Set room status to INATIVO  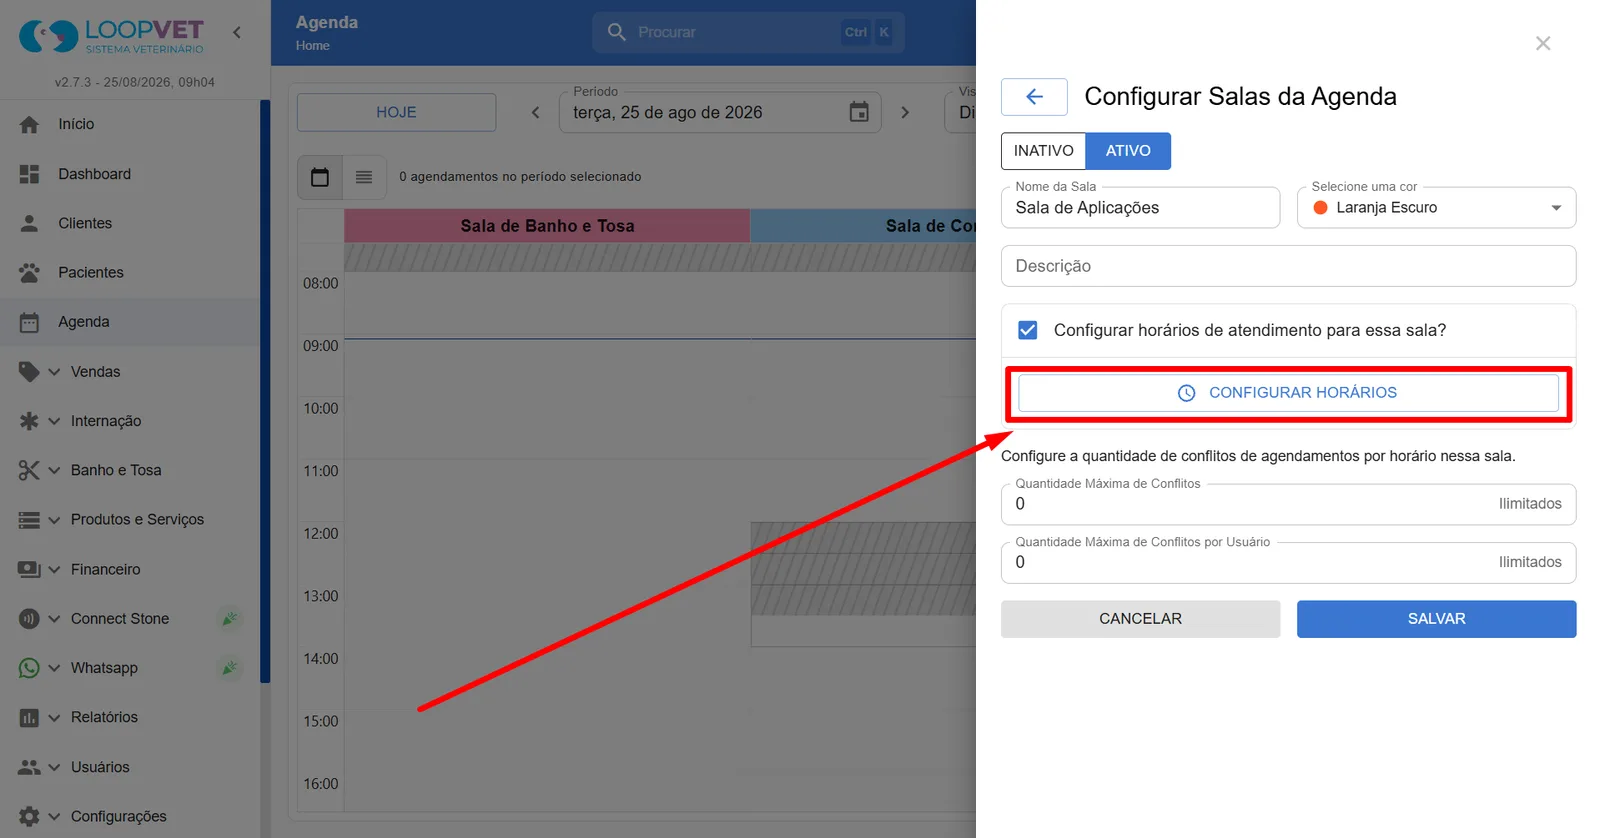point(1043,151)
